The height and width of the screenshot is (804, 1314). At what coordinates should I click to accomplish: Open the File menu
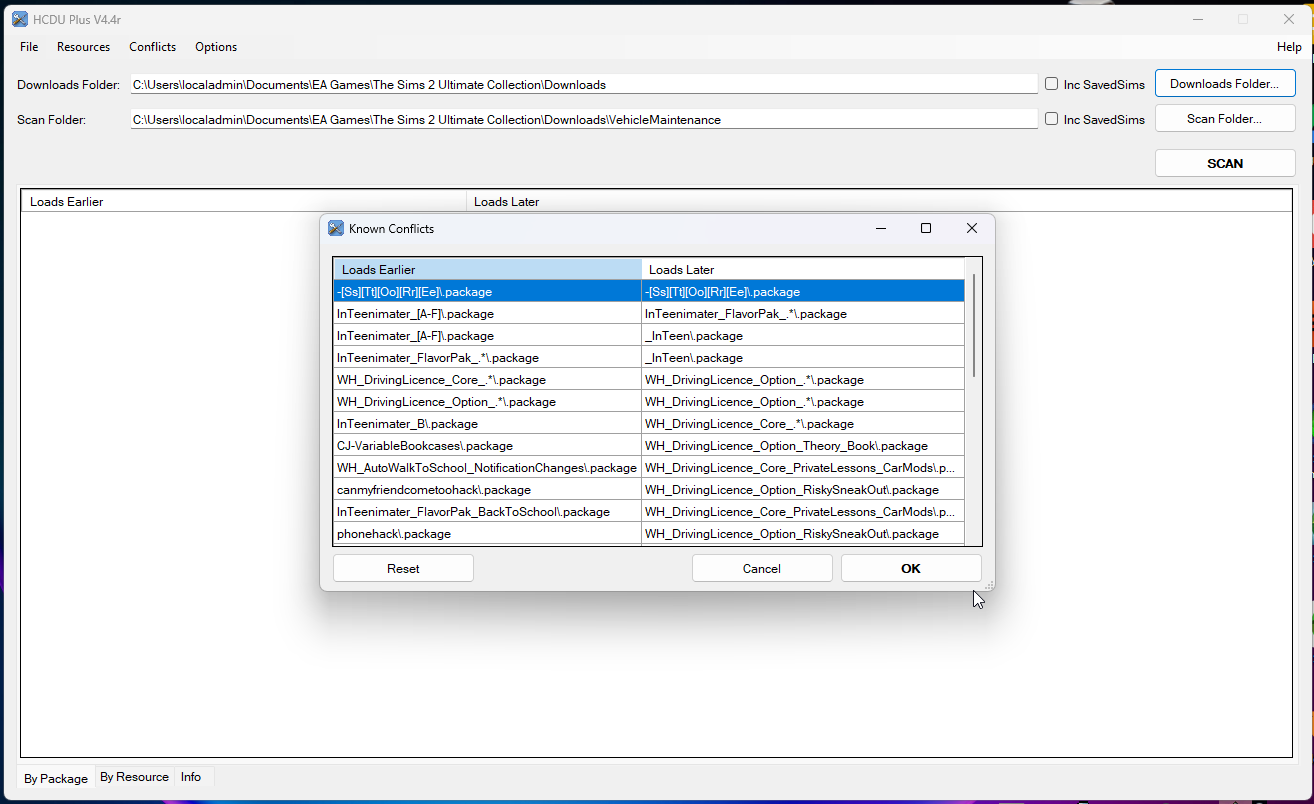click(28, 47)
